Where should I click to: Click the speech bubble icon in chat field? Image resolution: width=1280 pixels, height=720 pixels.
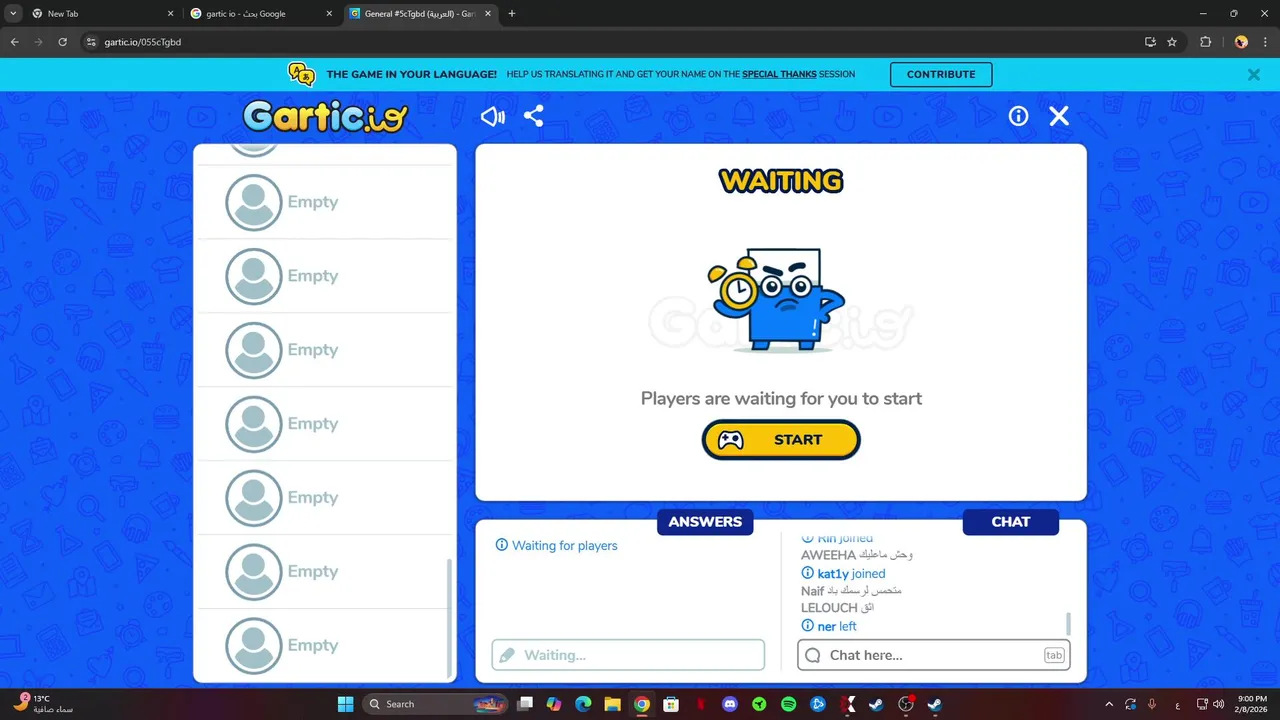pyautogui.click(x=813, y=655)
